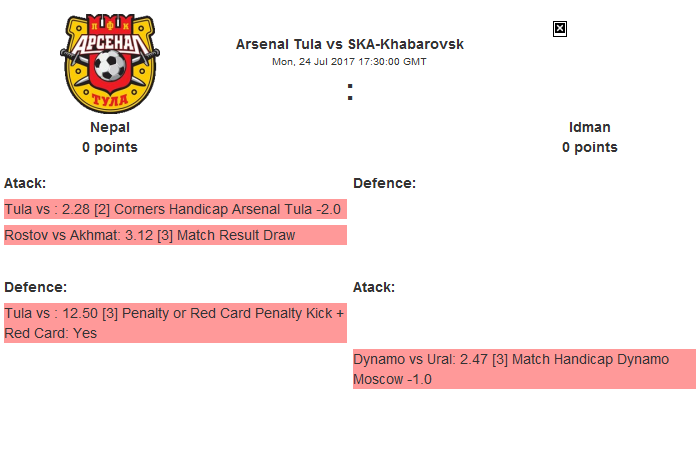Click the 0 points label under Nepal
Image resolution: width=700 pixels, height=460 pixels.
[110, 147]
